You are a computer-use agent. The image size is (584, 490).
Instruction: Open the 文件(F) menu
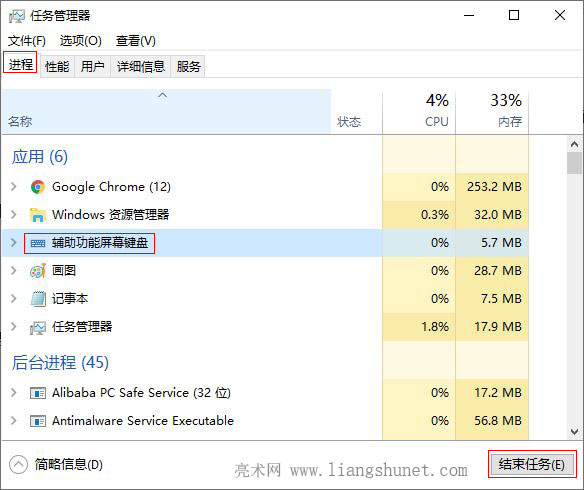pyautogui.click(x=27, y=41)
